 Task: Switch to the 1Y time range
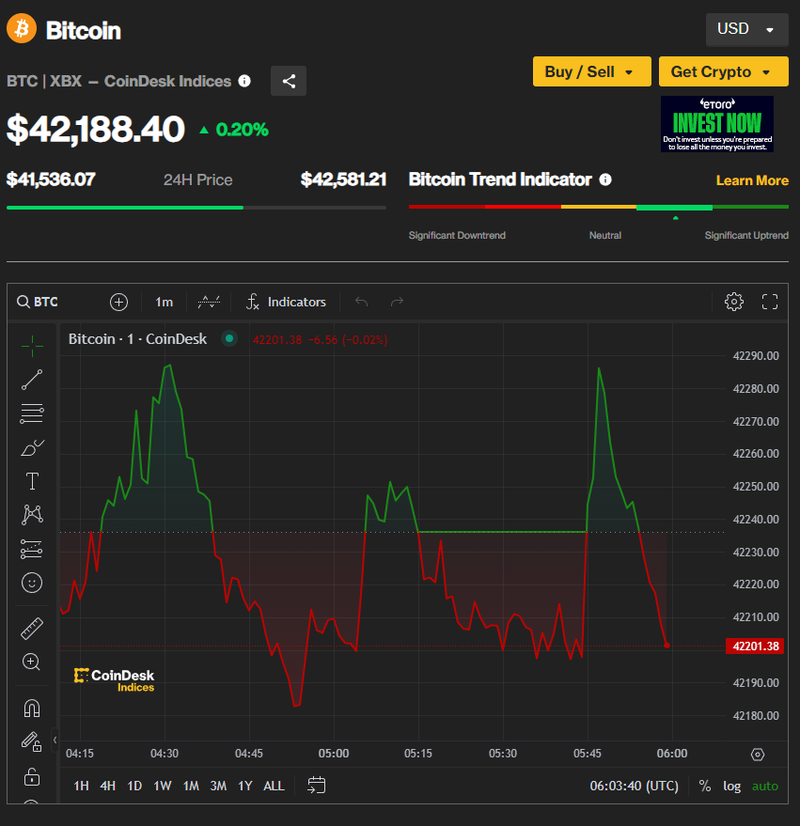click(245, 786)
